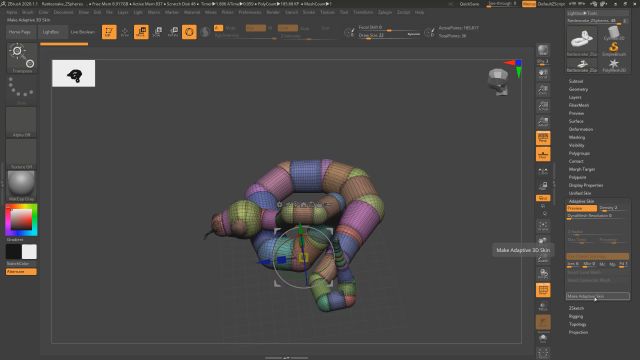Open the Preferences menu
This screenshot has width=640, height=360.
[x=250, y=12]
